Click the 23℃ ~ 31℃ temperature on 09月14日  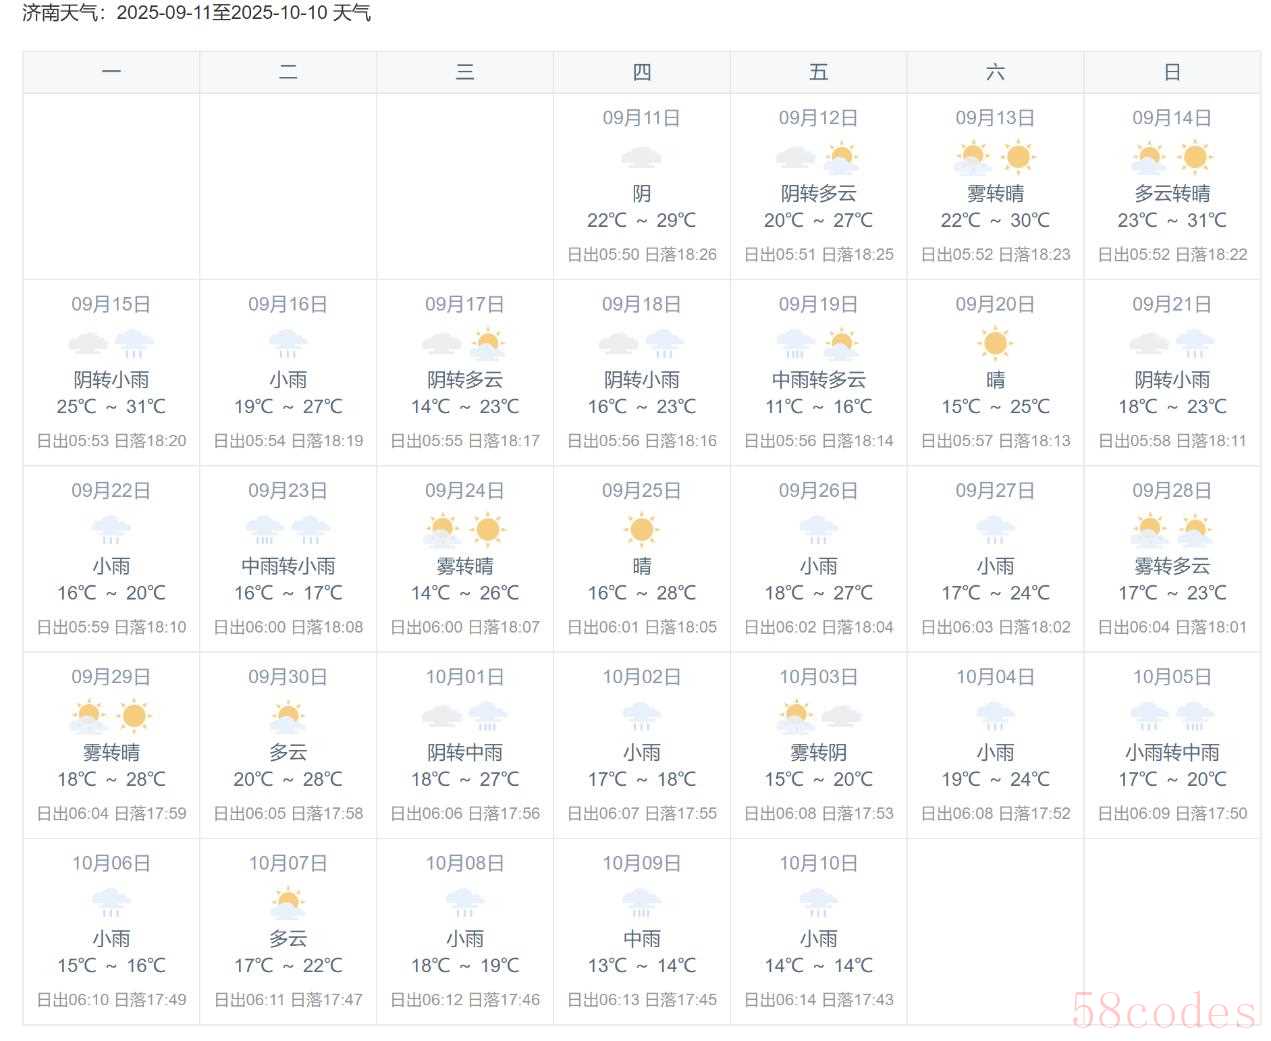tap(1172, 220)
